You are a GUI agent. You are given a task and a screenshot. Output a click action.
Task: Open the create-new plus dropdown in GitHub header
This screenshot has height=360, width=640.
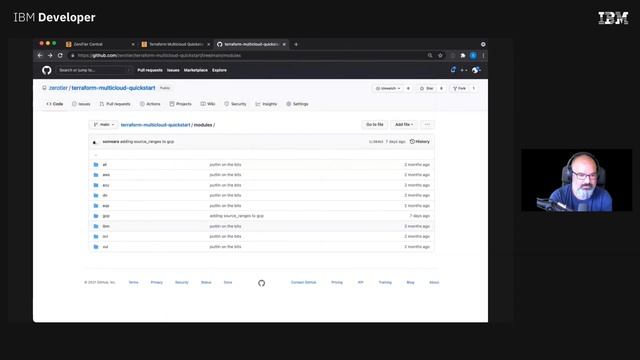tap(464, 70)
